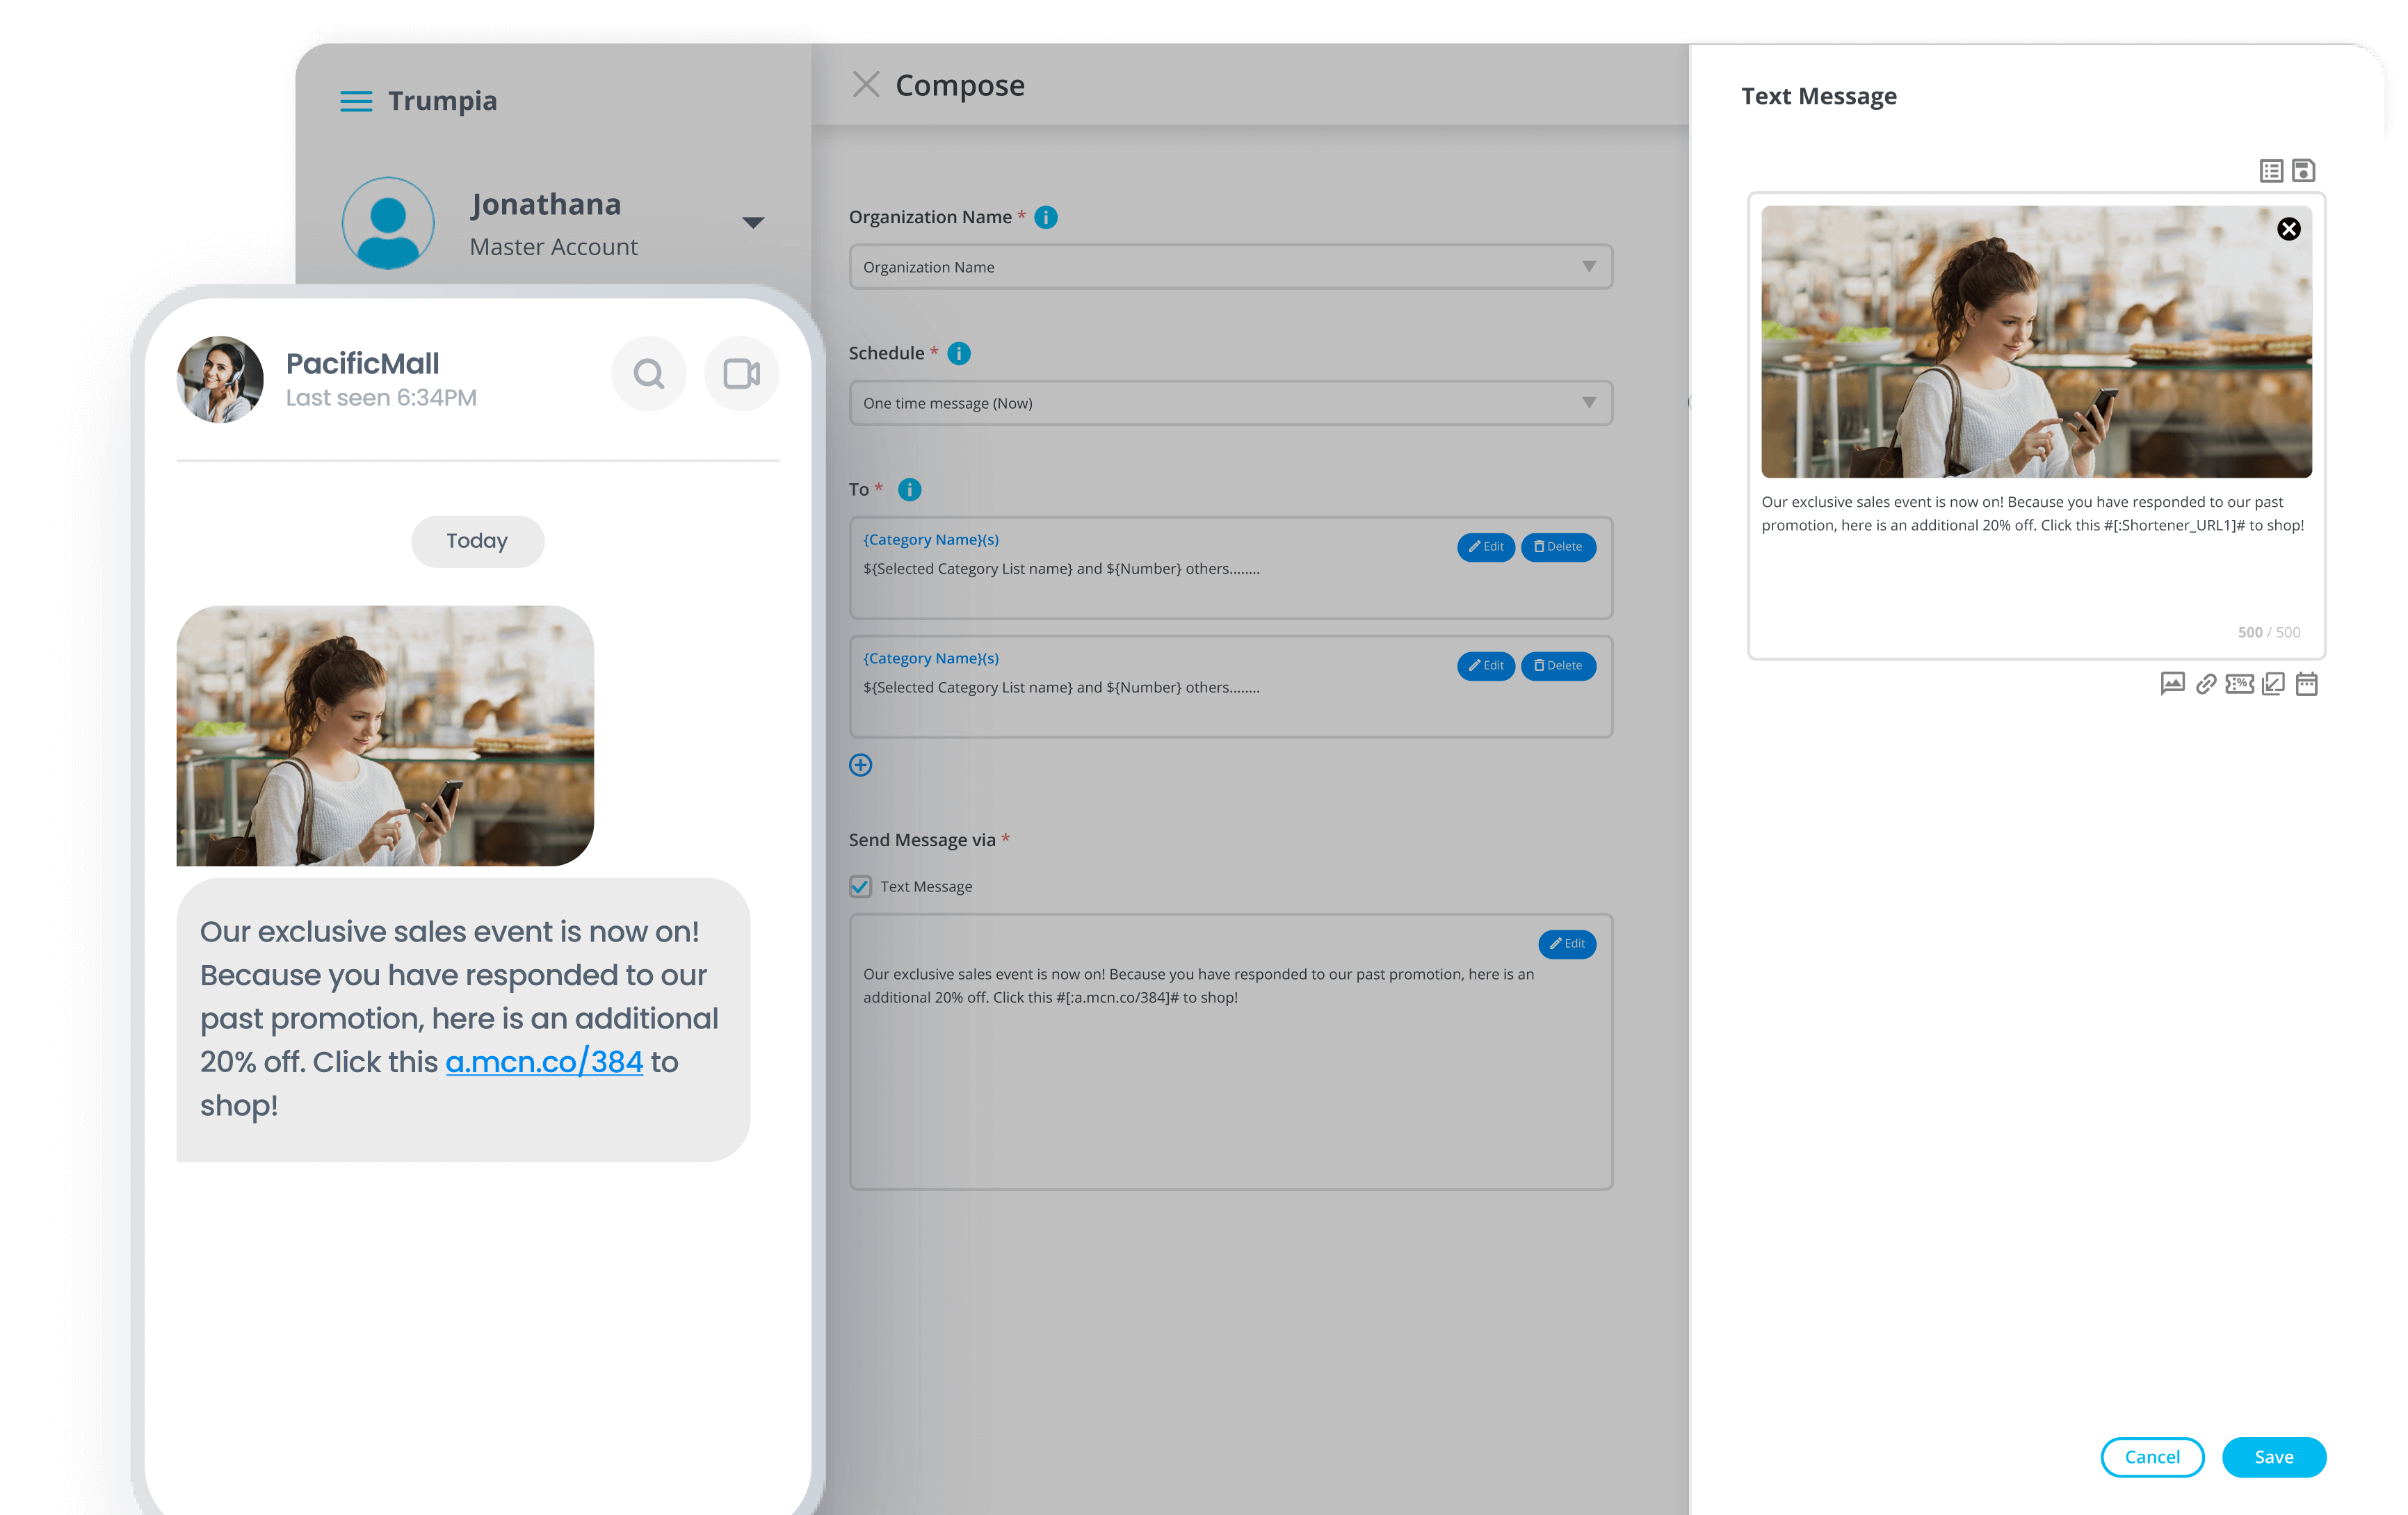
Task: Click the template/grid layout icon top right
Action: pyautogui.click(x=2272, y=170)
